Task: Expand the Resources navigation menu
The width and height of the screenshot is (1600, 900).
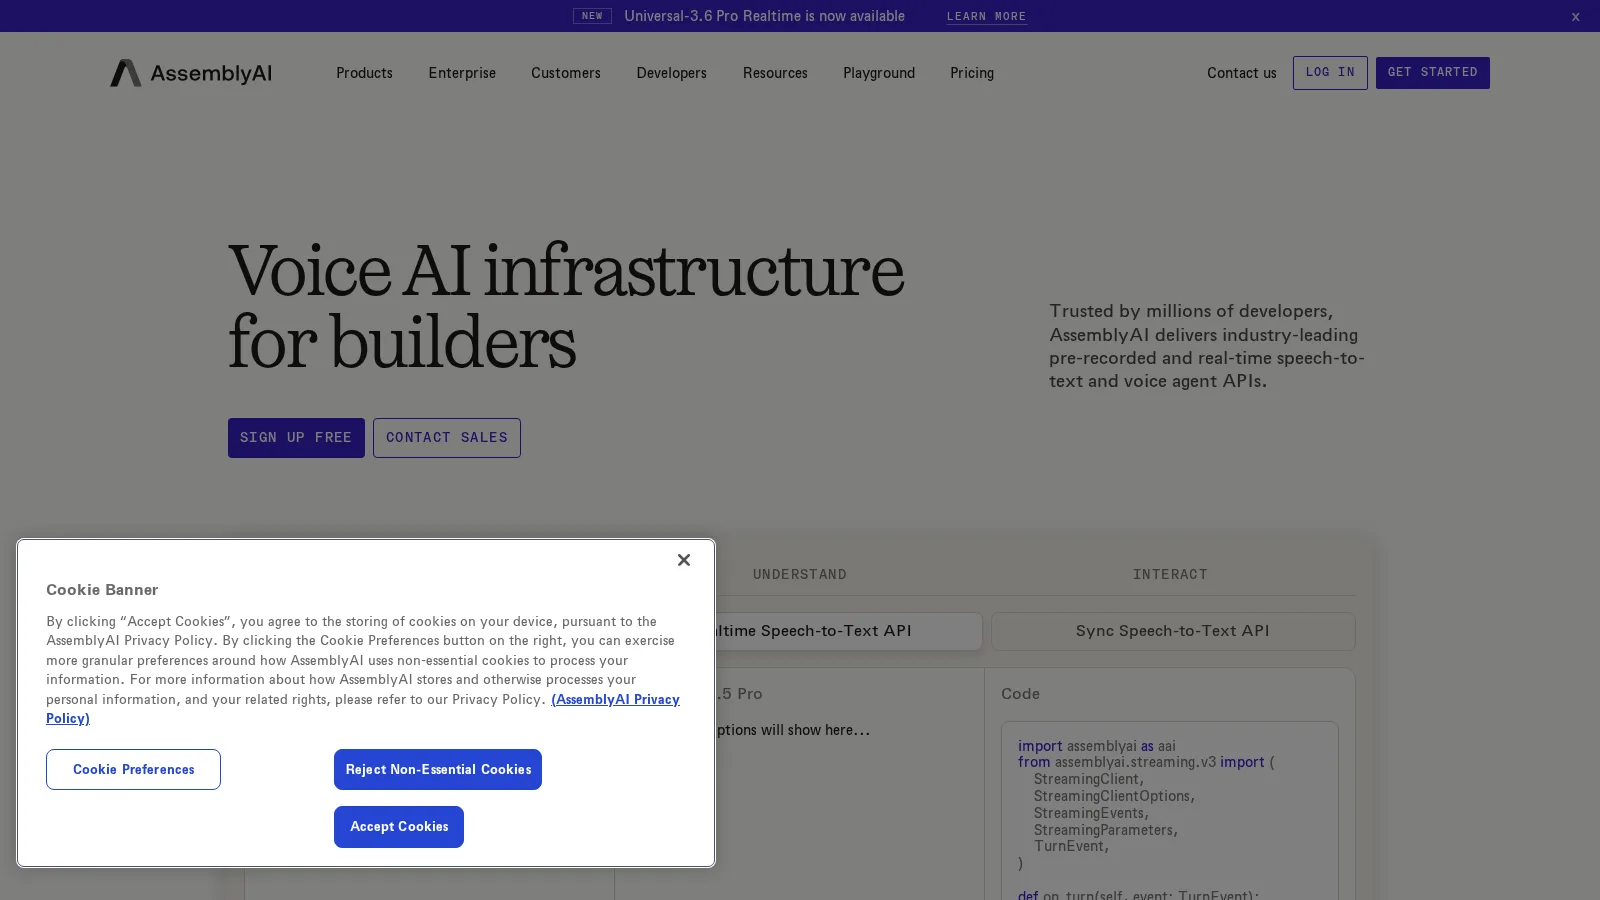Action: (x=775, y=73)
